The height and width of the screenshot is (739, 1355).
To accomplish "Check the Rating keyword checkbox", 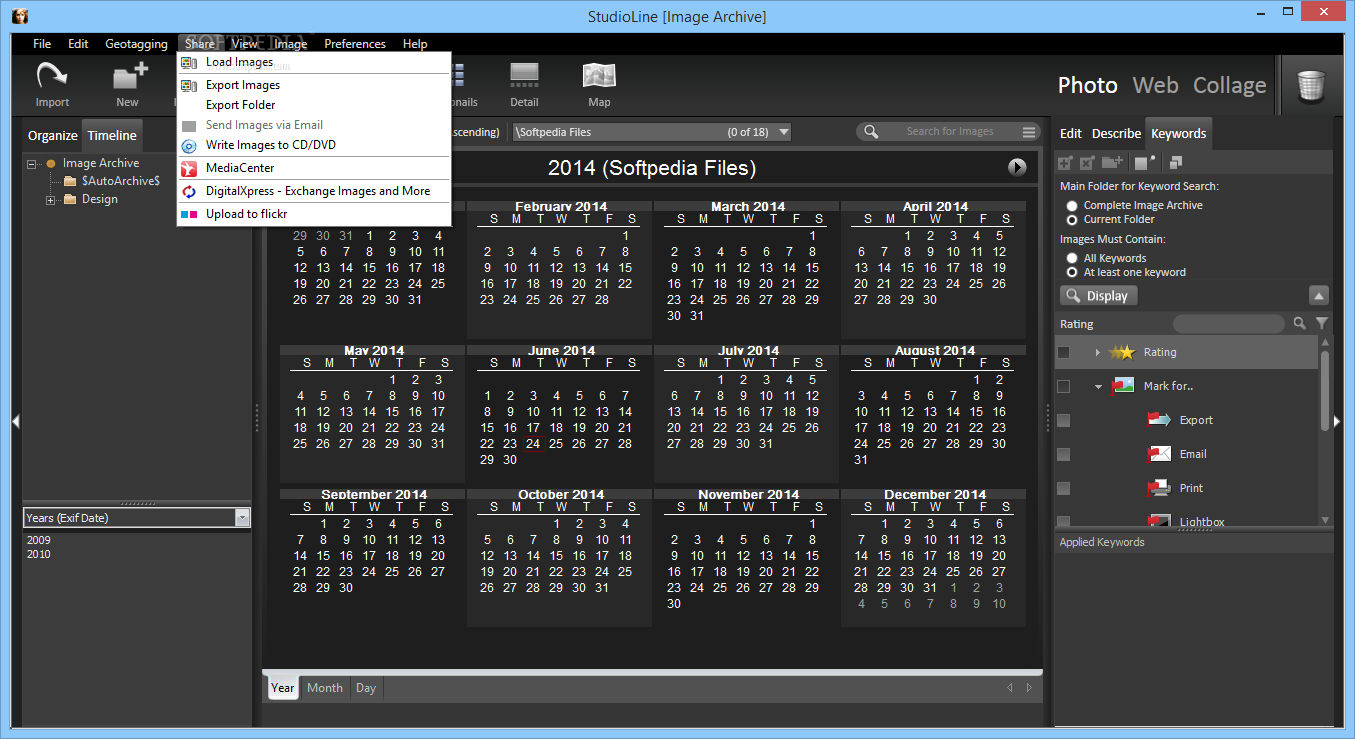I will (1063, 352).
